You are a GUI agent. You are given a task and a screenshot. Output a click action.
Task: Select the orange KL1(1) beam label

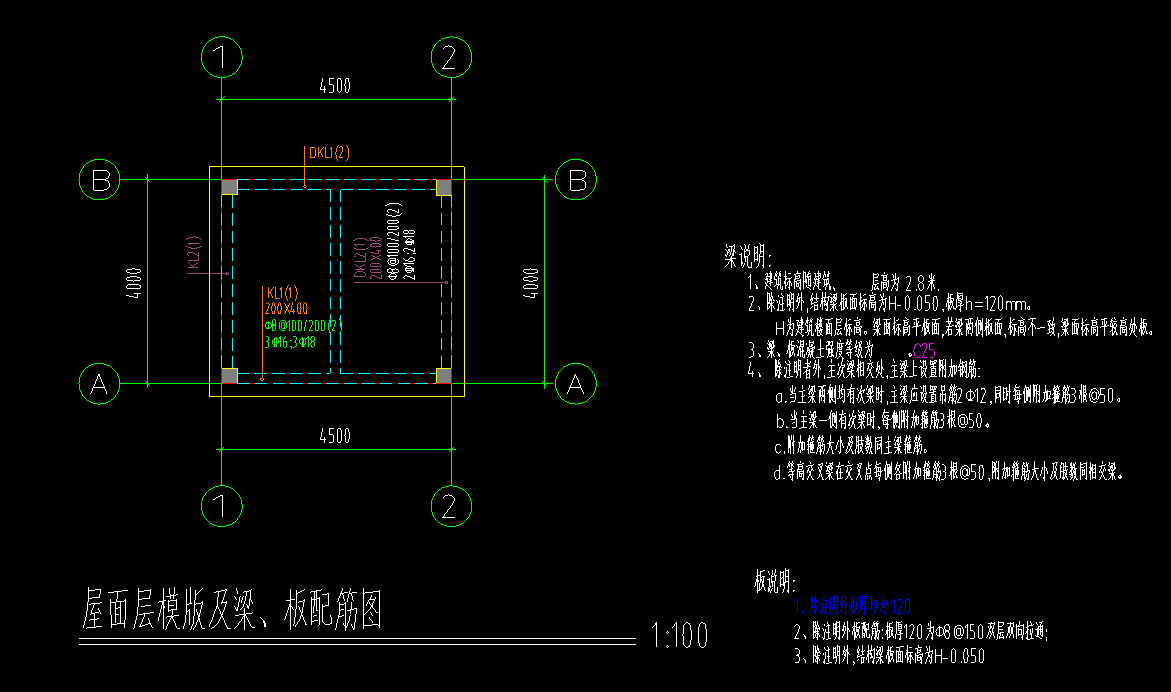point(282,293)
